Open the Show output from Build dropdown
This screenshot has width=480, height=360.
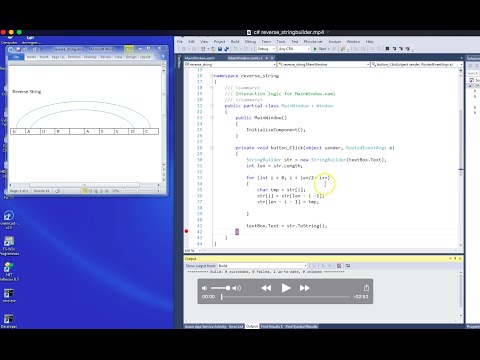tap(262, 266)
